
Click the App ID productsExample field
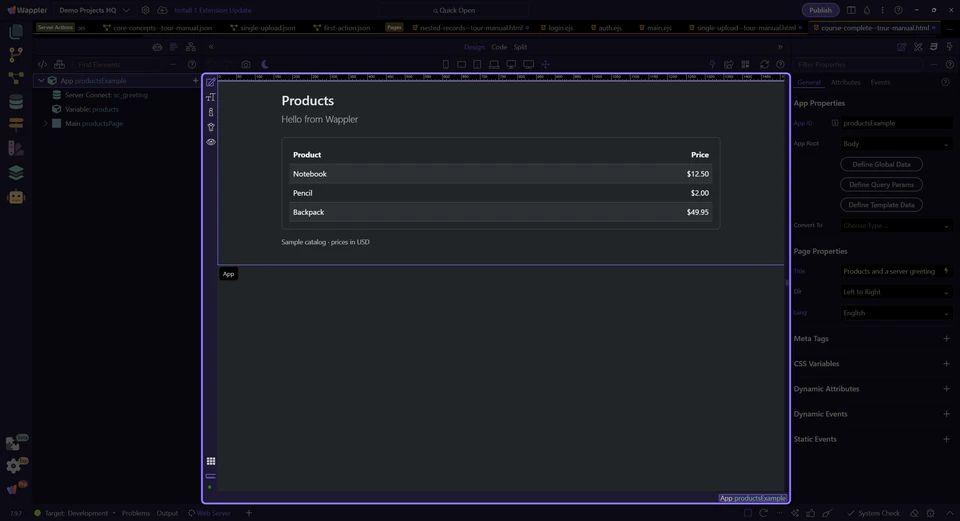(x=896, y=123)
